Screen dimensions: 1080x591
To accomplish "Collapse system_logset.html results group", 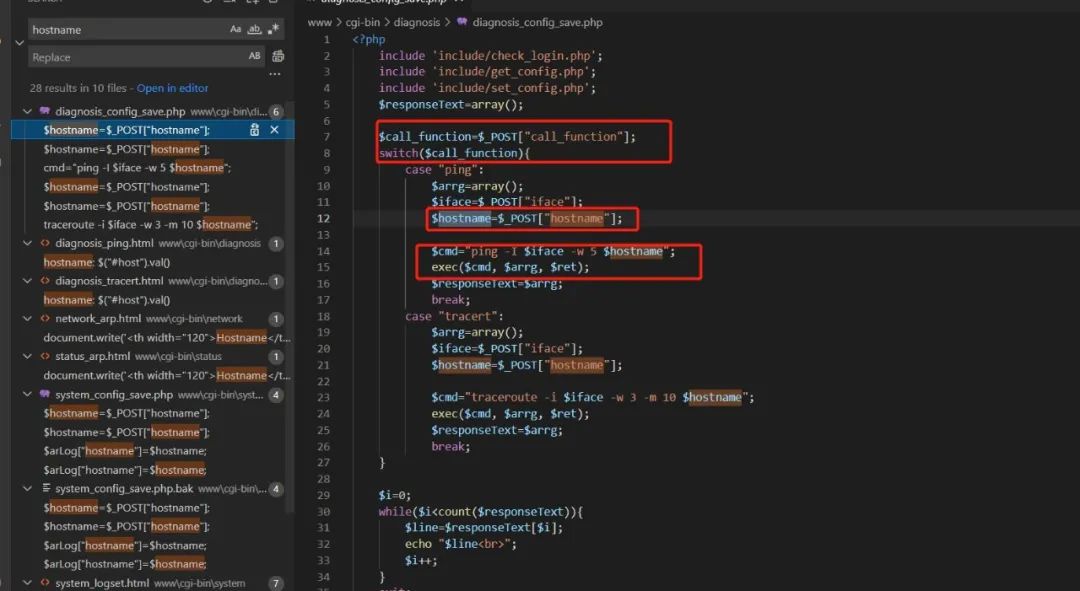I will (28, 583).
